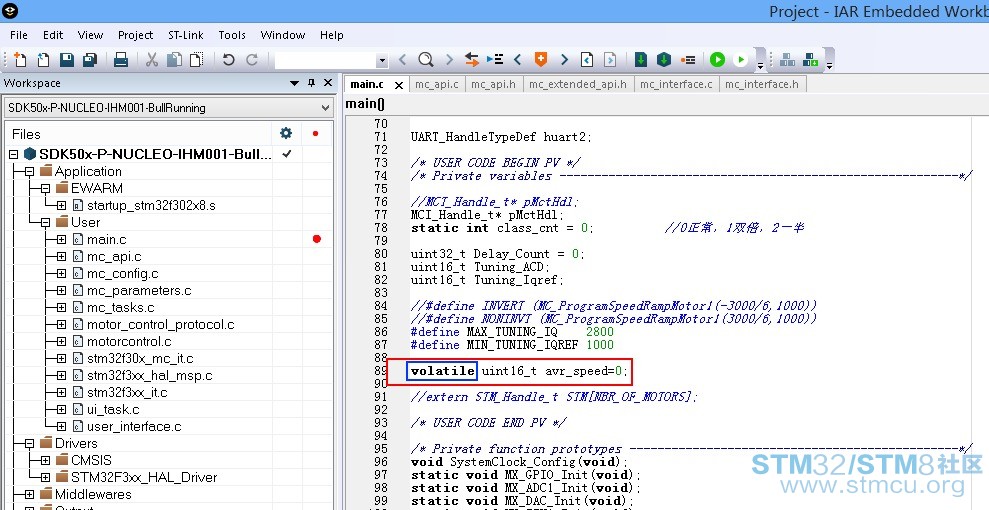
Task: Create a new document with toolbar icon
Action: [20, 60]
